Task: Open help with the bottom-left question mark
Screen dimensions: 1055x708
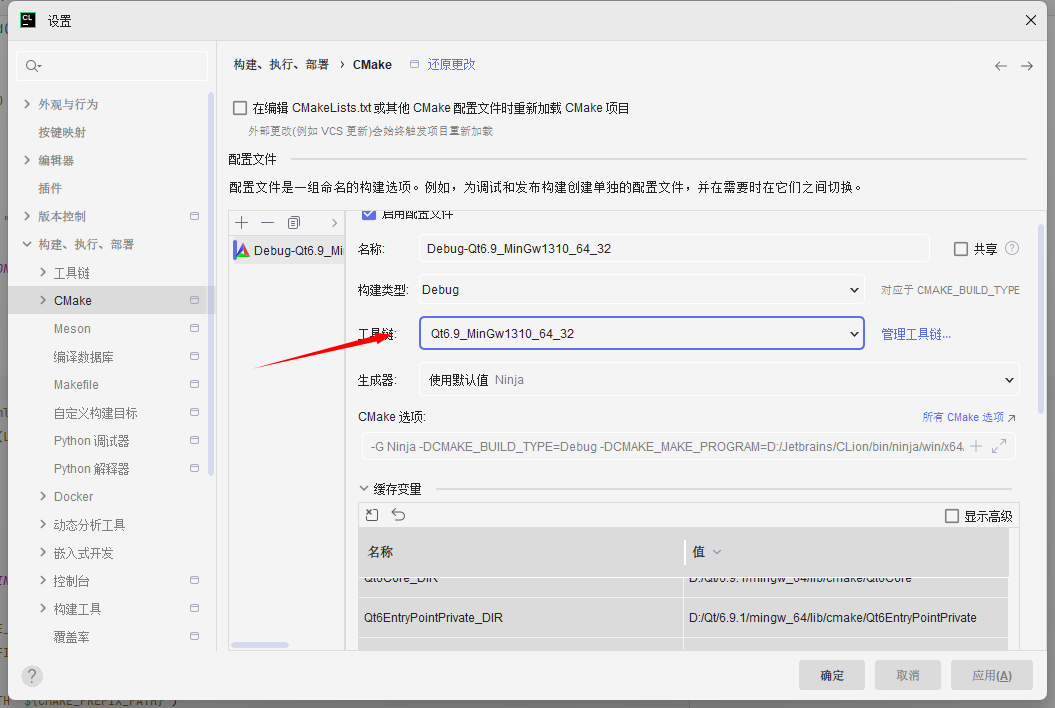Action: (x=32, y=676)
